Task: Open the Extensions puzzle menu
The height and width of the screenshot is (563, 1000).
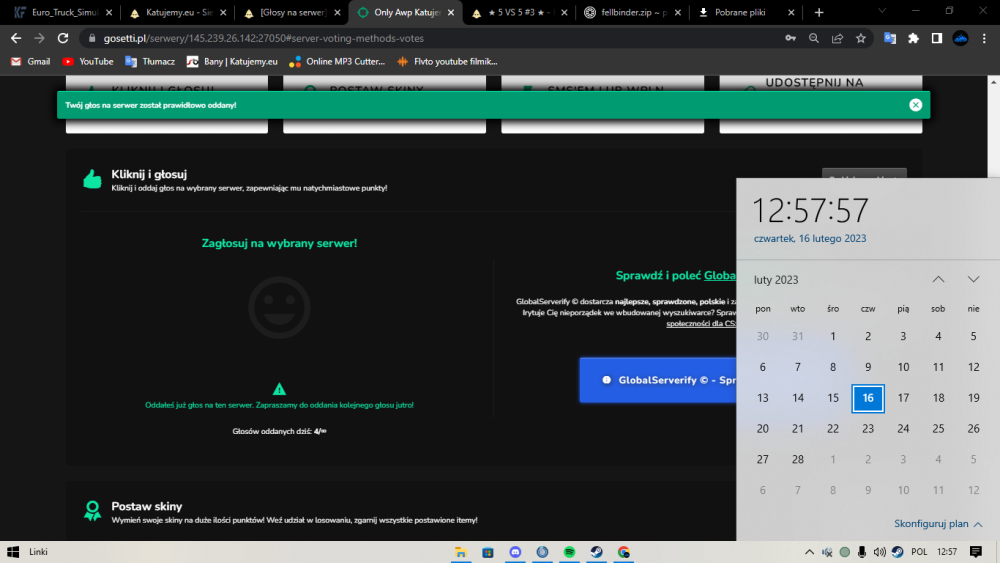Action: coord(913,38)
